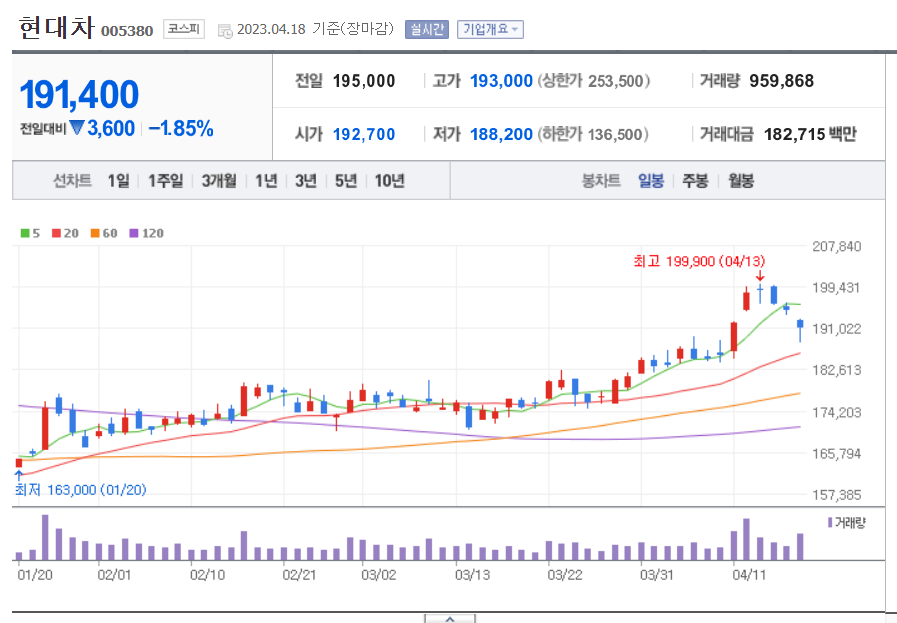This screenshot has height=623, width=897.
Task: Select the 3개월 line chart tab
Action: point(219,181)
